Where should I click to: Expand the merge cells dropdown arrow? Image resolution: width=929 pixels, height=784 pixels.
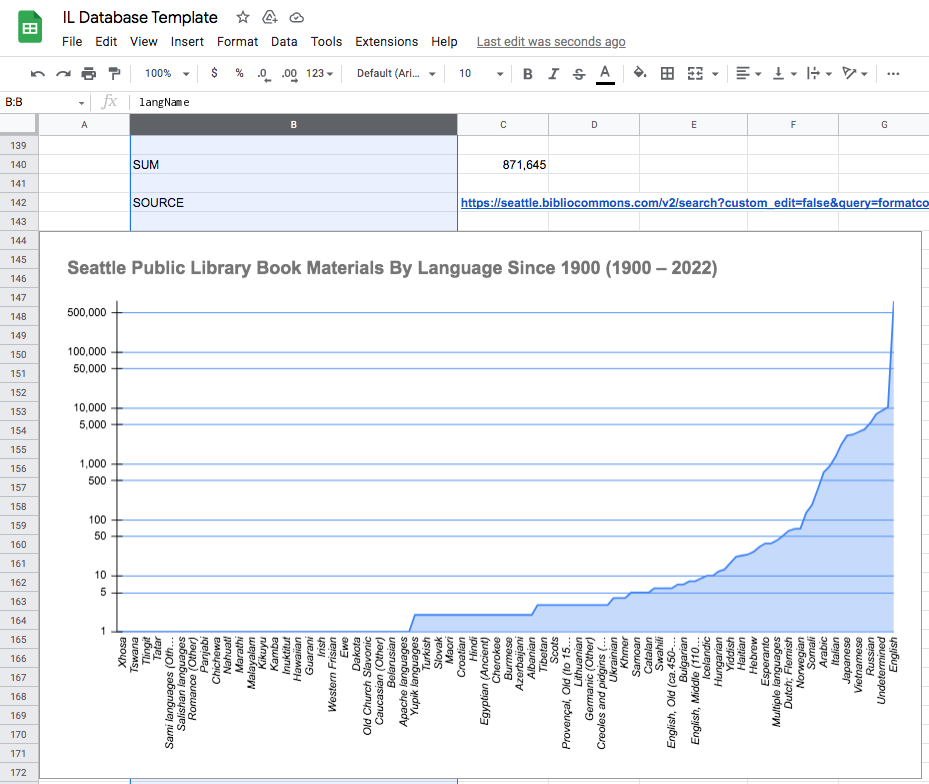click(715, 74)
